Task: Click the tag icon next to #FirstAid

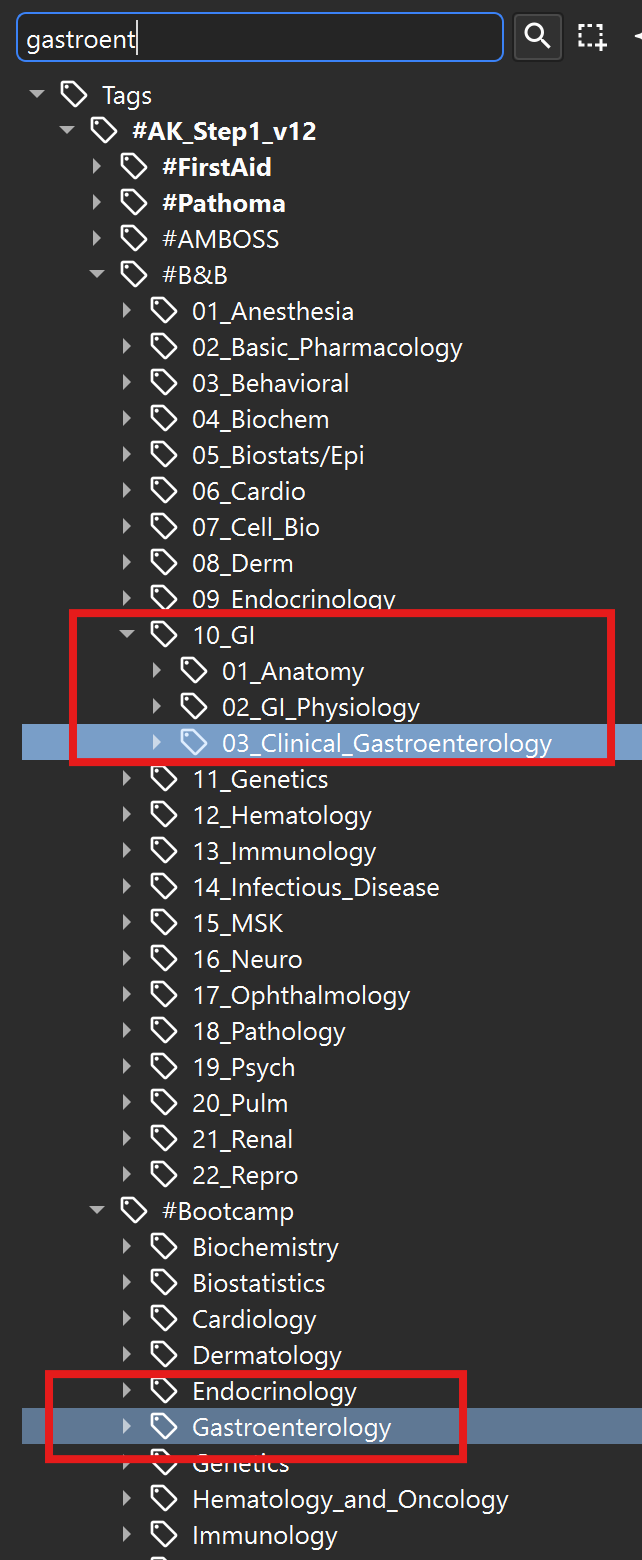Action: click(134, 167)
